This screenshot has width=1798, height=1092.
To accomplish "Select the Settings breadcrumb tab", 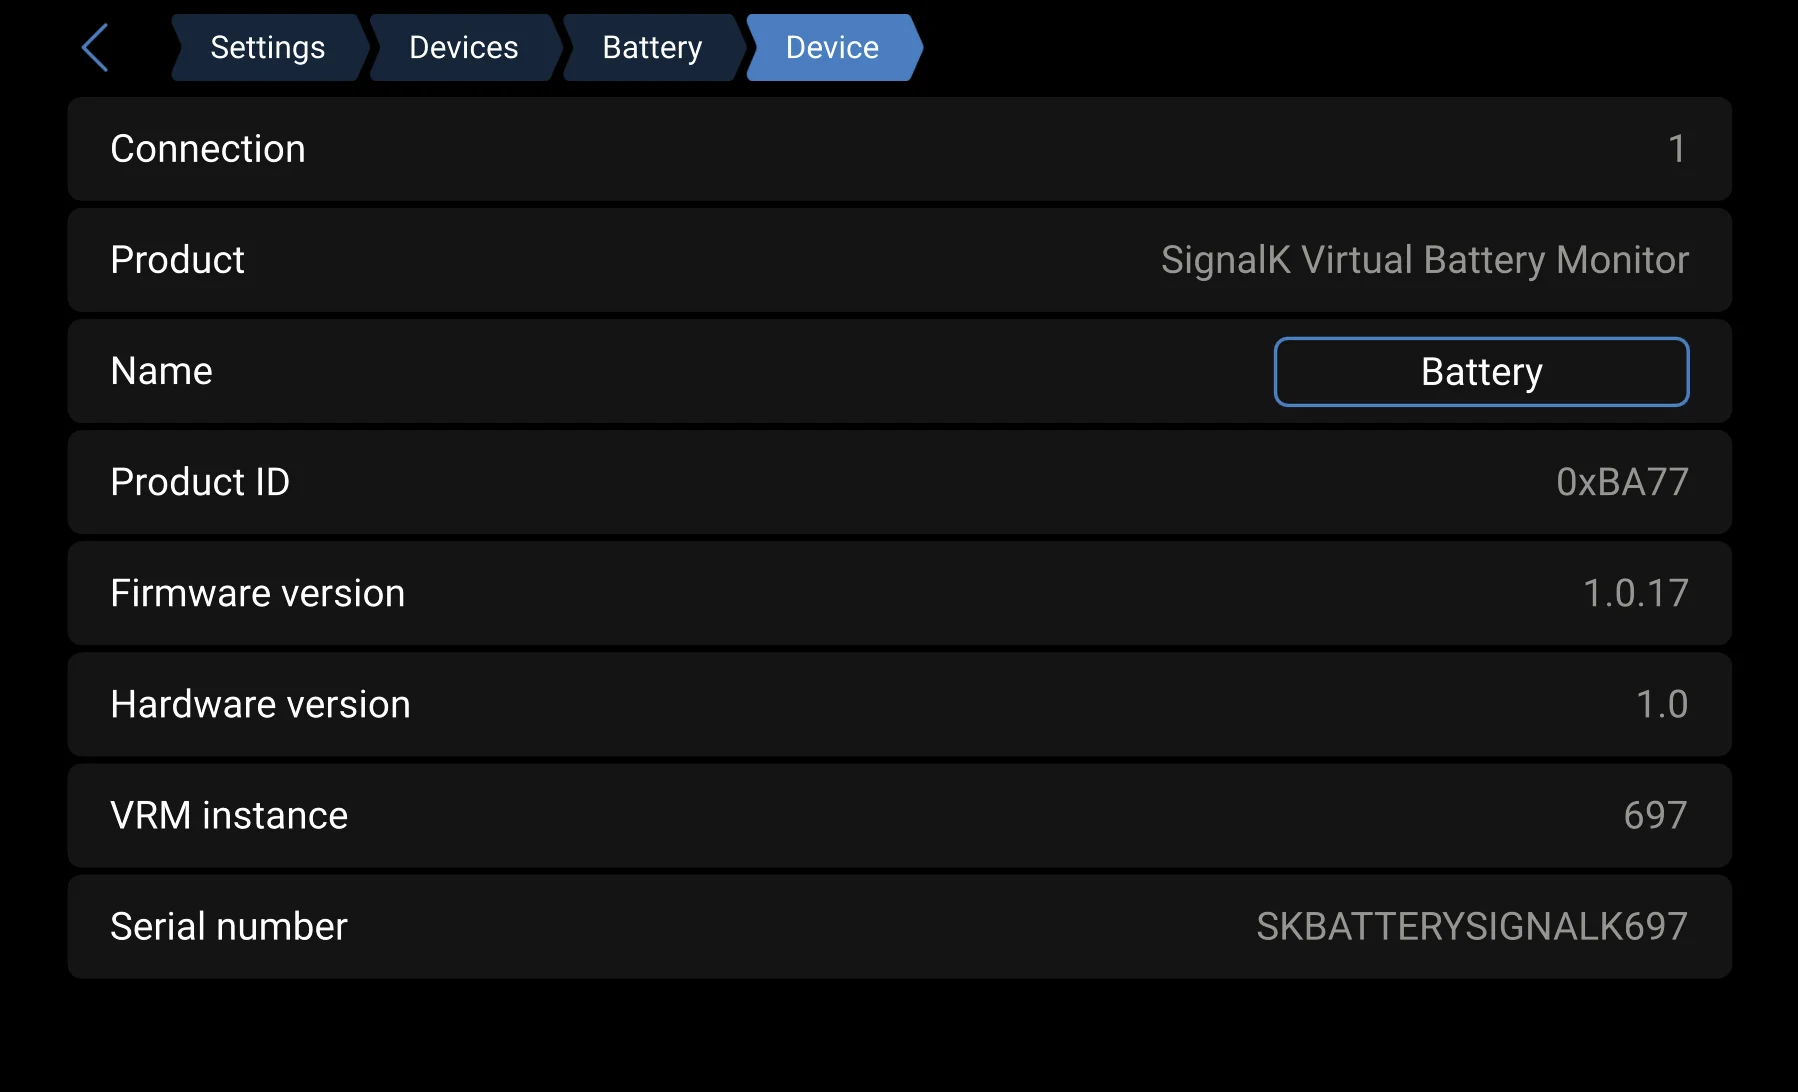I will click(268, 47).
